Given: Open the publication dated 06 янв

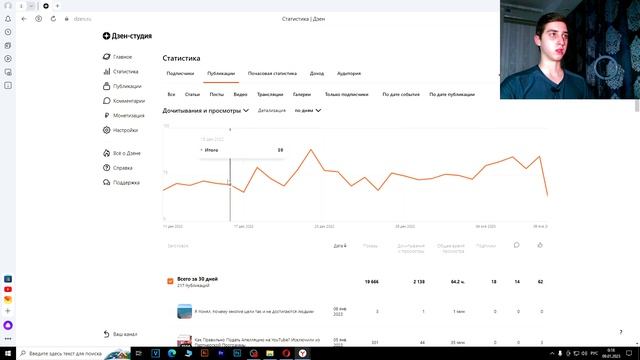Looking at the screenshot, I should [254, 311].
